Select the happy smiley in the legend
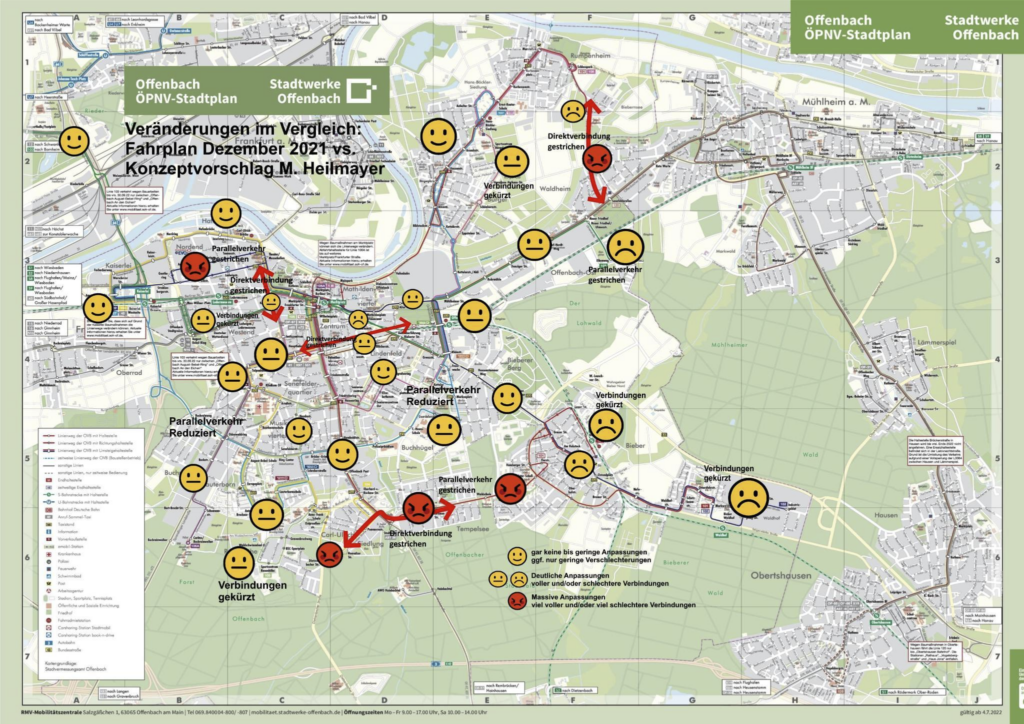The height and width of the screenshot is (724, 1024). pos(517,556)
